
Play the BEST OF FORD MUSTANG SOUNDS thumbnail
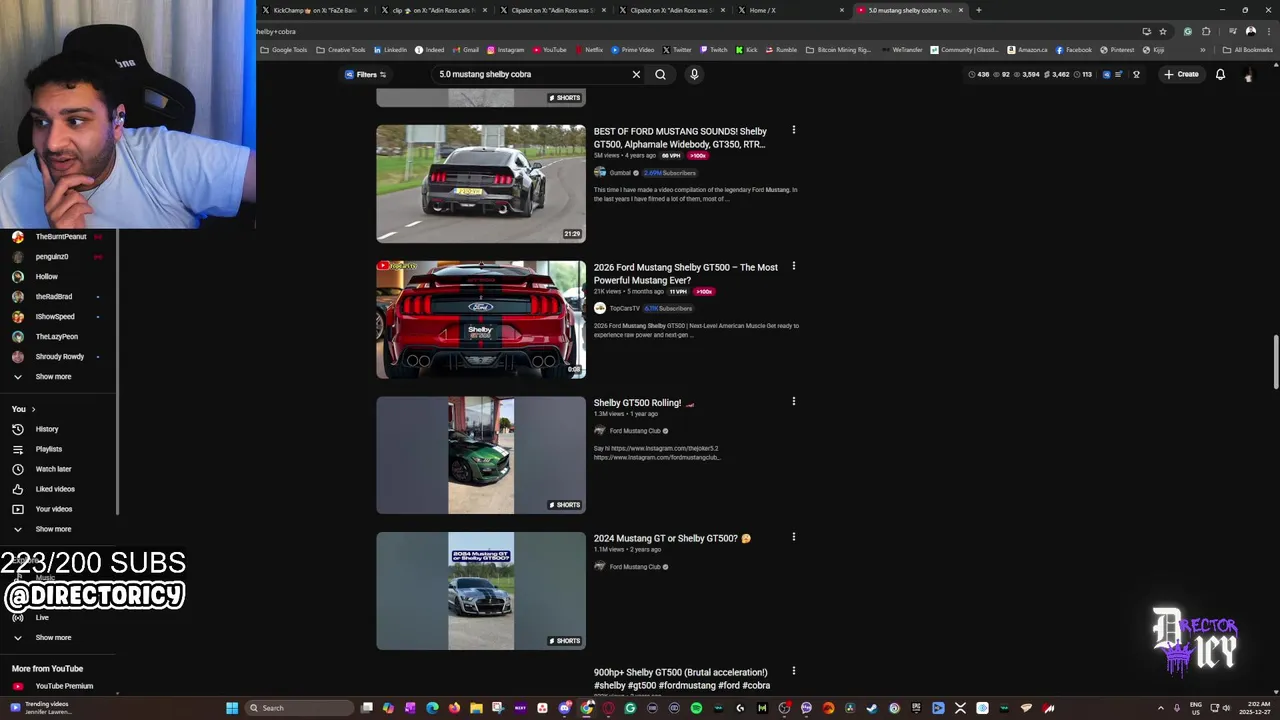click(481, 183)
